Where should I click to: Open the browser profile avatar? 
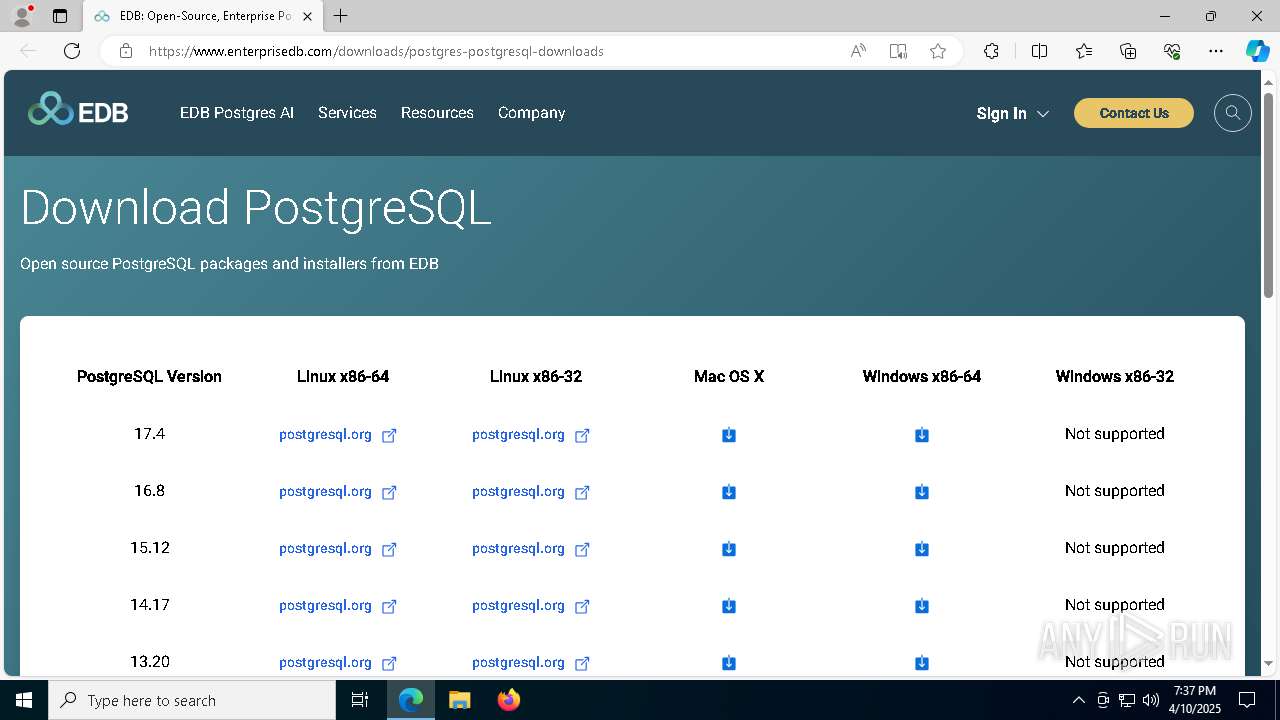point(22,16)
